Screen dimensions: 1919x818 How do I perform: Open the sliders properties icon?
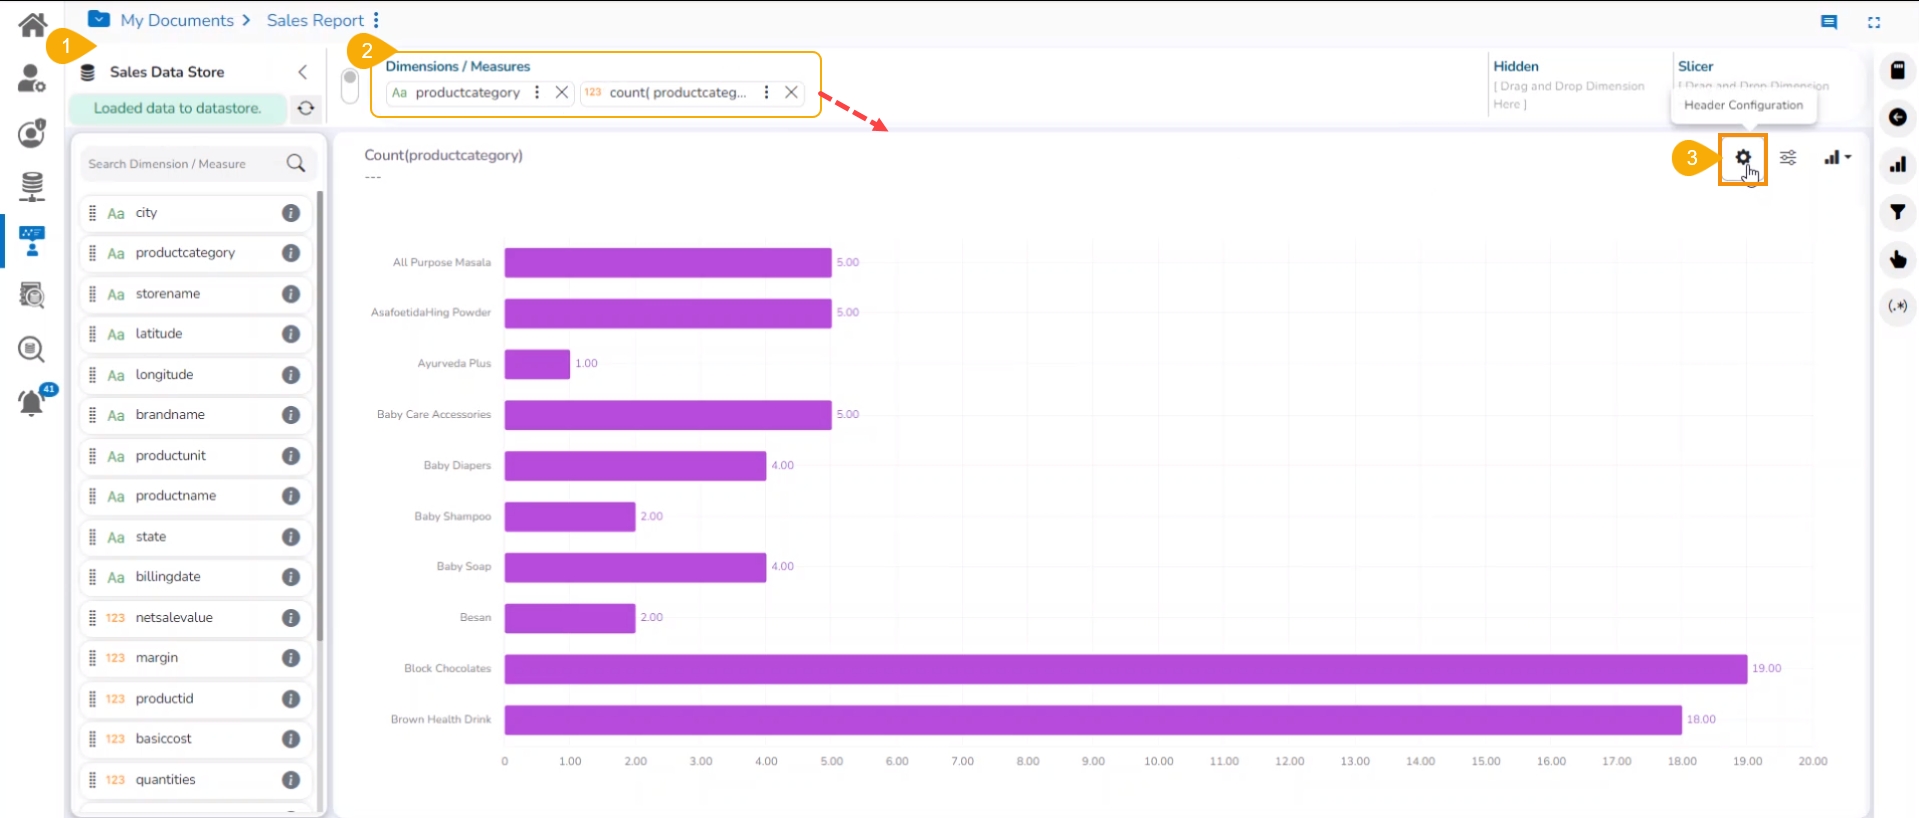(1788, 158)
